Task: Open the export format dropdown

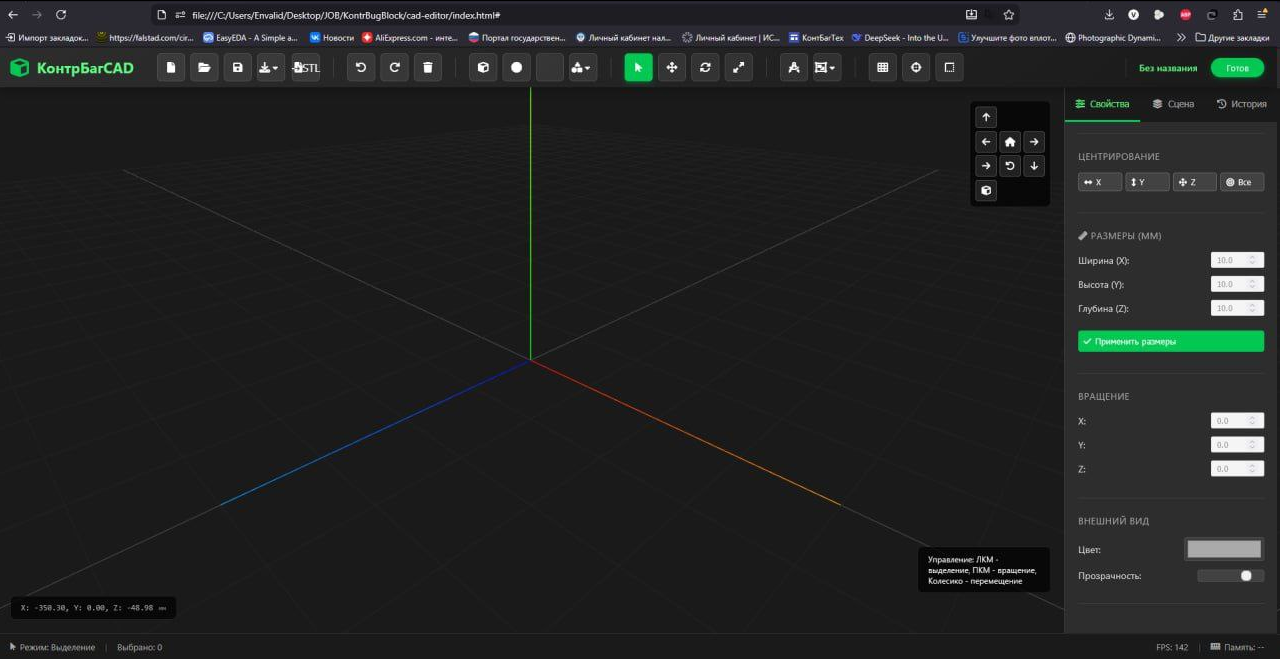Action: click(270, 67)
